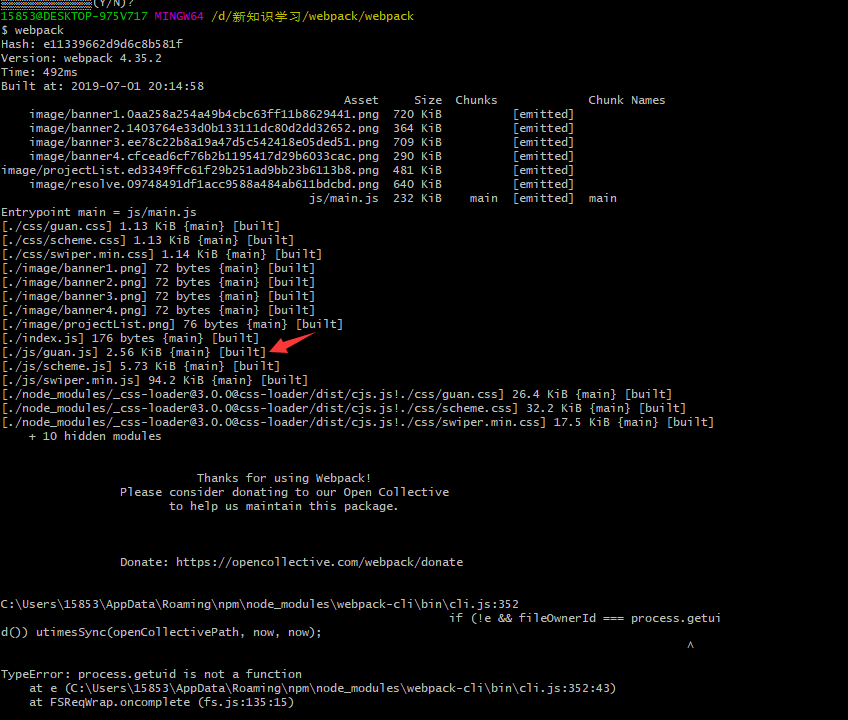Click the '15853@DESKTOP-975V717' prompt user
The height and width of the screenshot is (720, 848).
pos(74,16)
